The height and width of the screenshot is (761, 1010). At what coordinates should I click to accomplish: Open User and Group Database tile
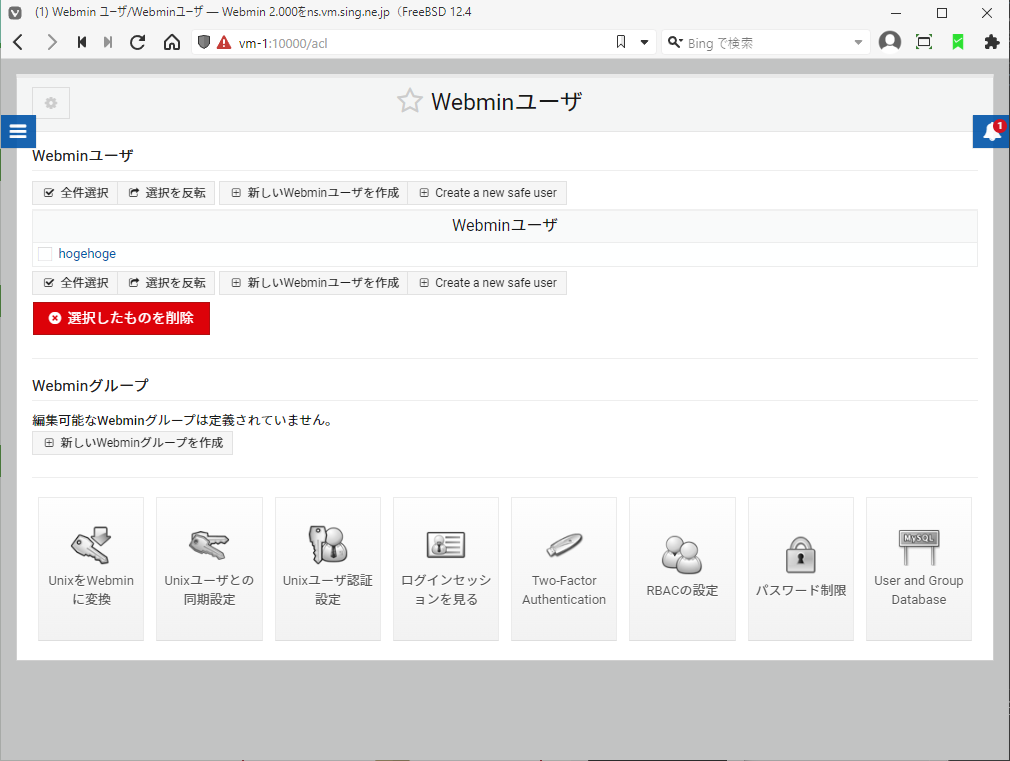click(x=919, y=569)
